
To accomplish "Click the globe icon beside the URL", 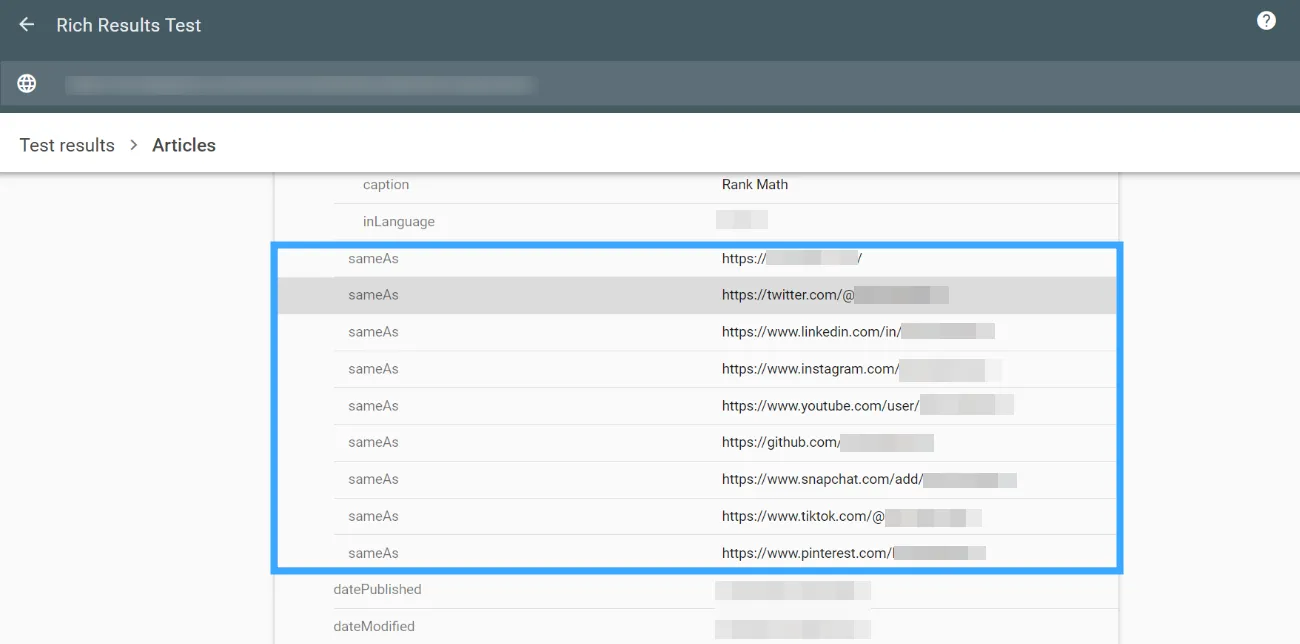I will click(x=27, y=84).
